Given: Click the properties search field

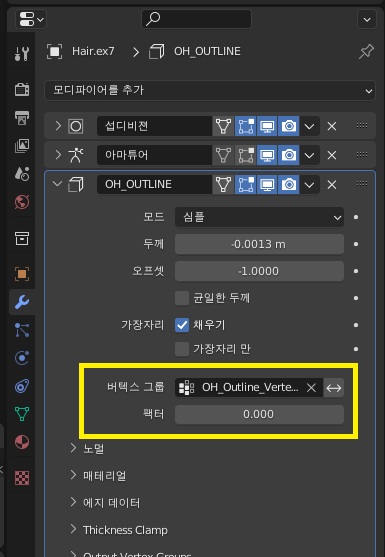Looking at the screenshot, I should tap(196, 19).
